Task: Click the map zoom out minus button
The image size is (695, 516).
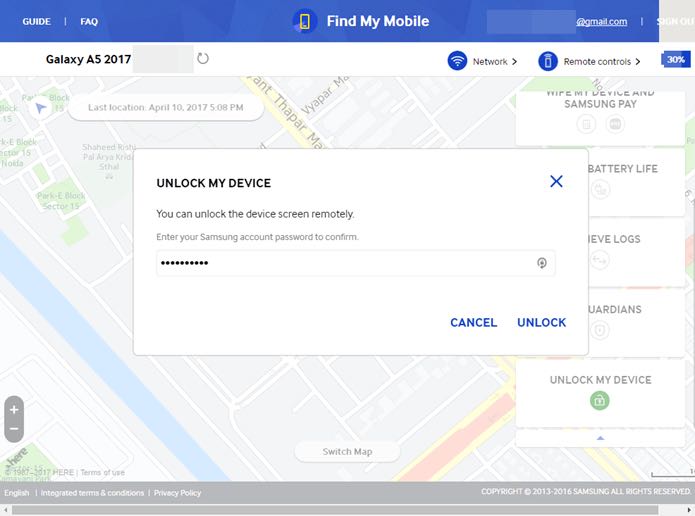Action: [14, 429]
